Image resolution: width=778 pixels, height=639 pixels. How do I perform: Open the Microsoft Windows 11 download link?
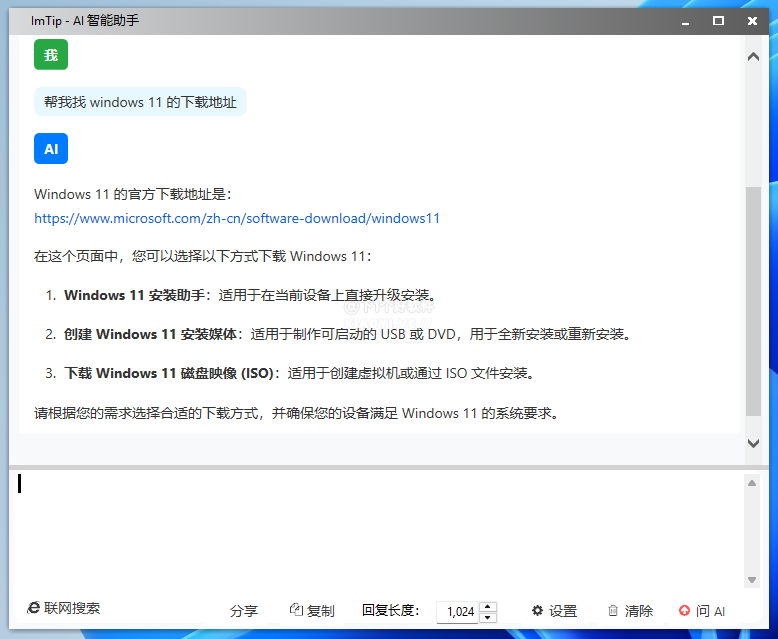[237, 218]
